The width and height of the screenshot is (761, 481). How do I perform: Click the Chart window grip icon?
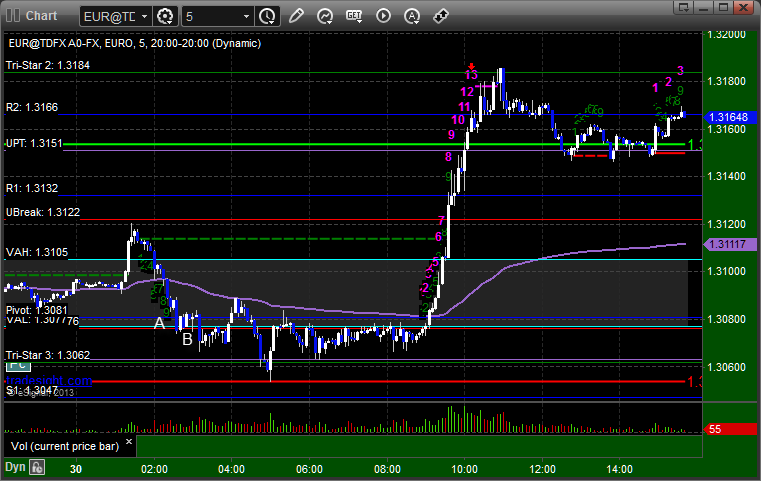tap(13, 16)
